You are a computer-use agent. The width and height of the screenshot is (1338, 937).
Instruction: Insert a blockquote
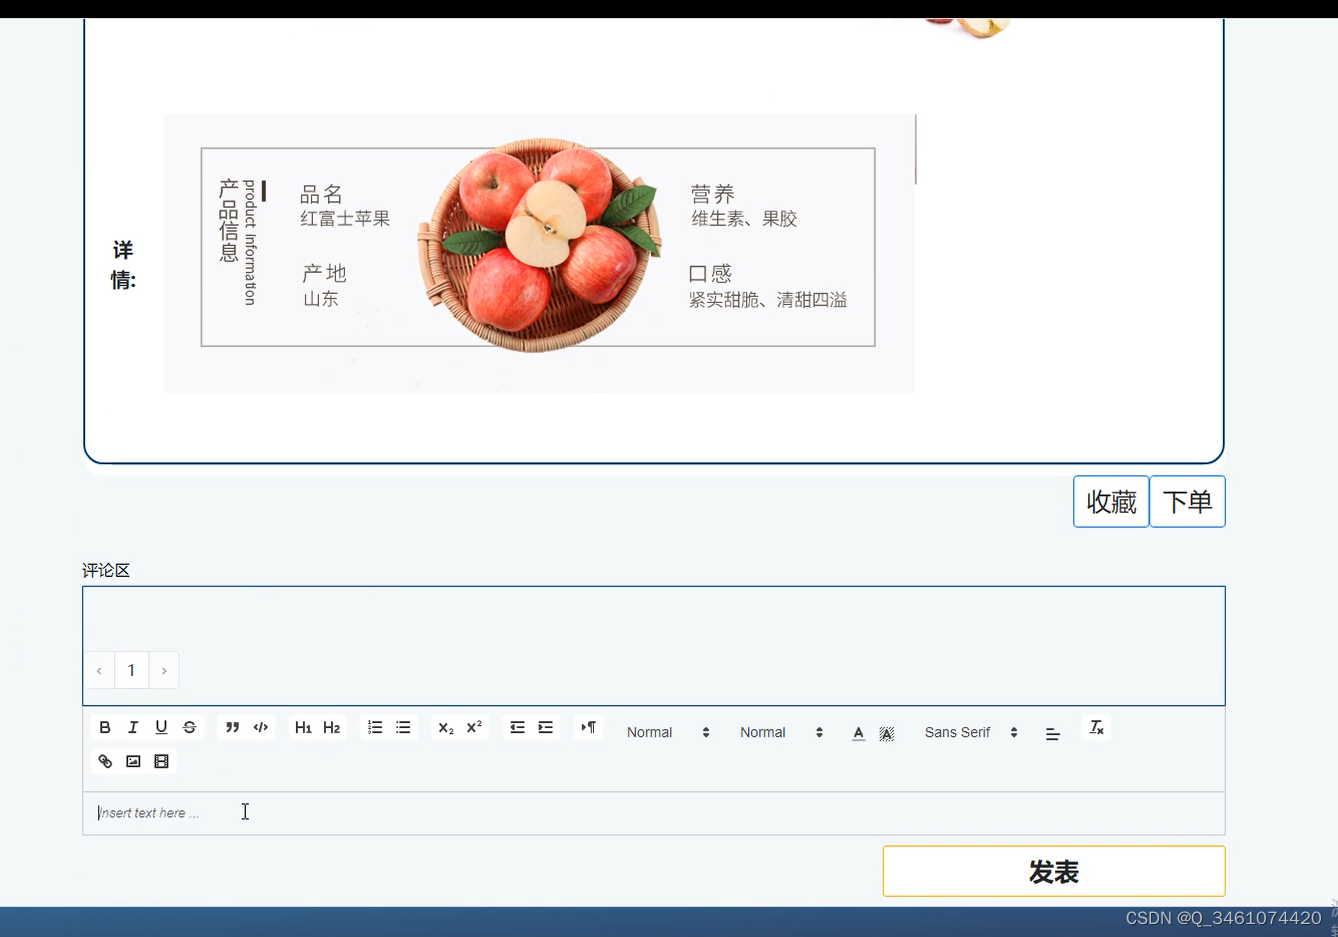point(232,728)
